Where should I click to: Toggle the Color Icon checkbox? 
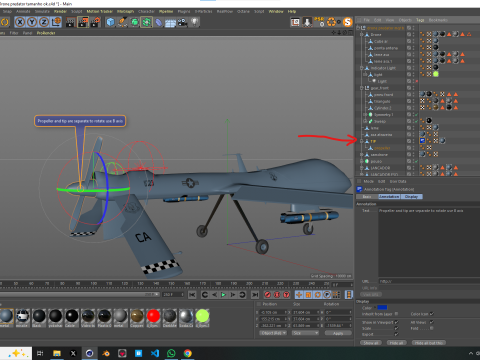pos(432,314)
